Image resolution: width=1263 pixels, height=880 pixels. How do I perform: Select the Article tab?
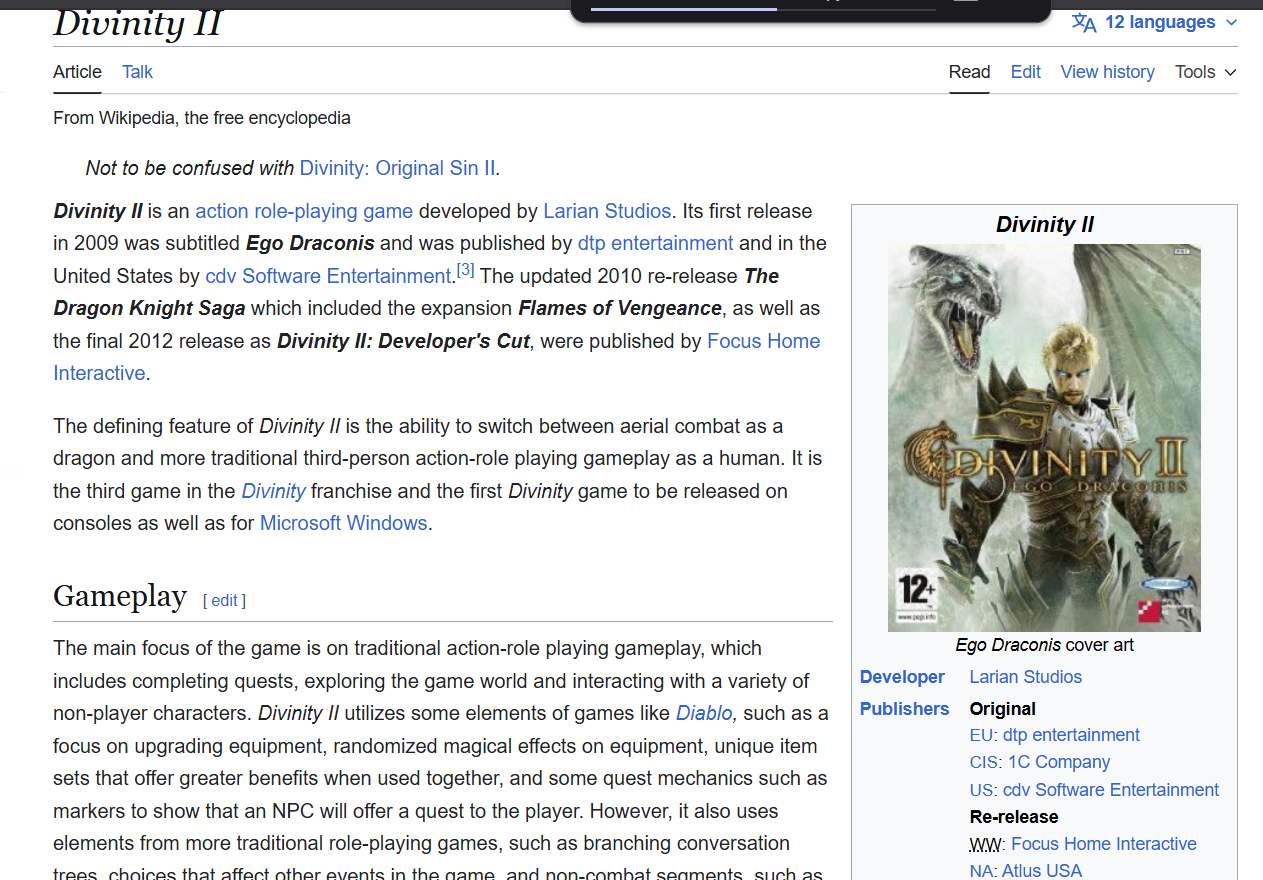point(77,72)
